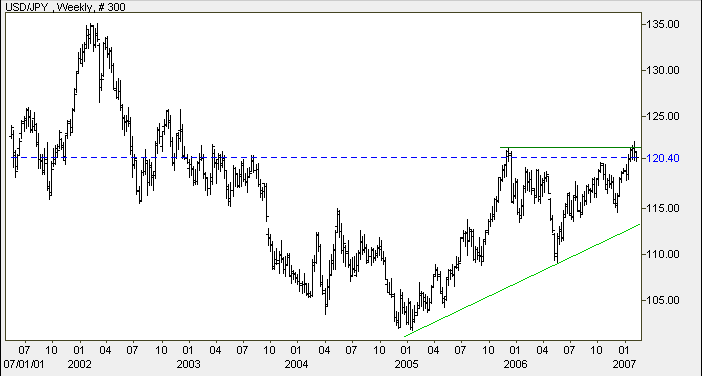Click the 2005 year label
The width and height of the screenshot is (702, 376).
coord(406,364)
